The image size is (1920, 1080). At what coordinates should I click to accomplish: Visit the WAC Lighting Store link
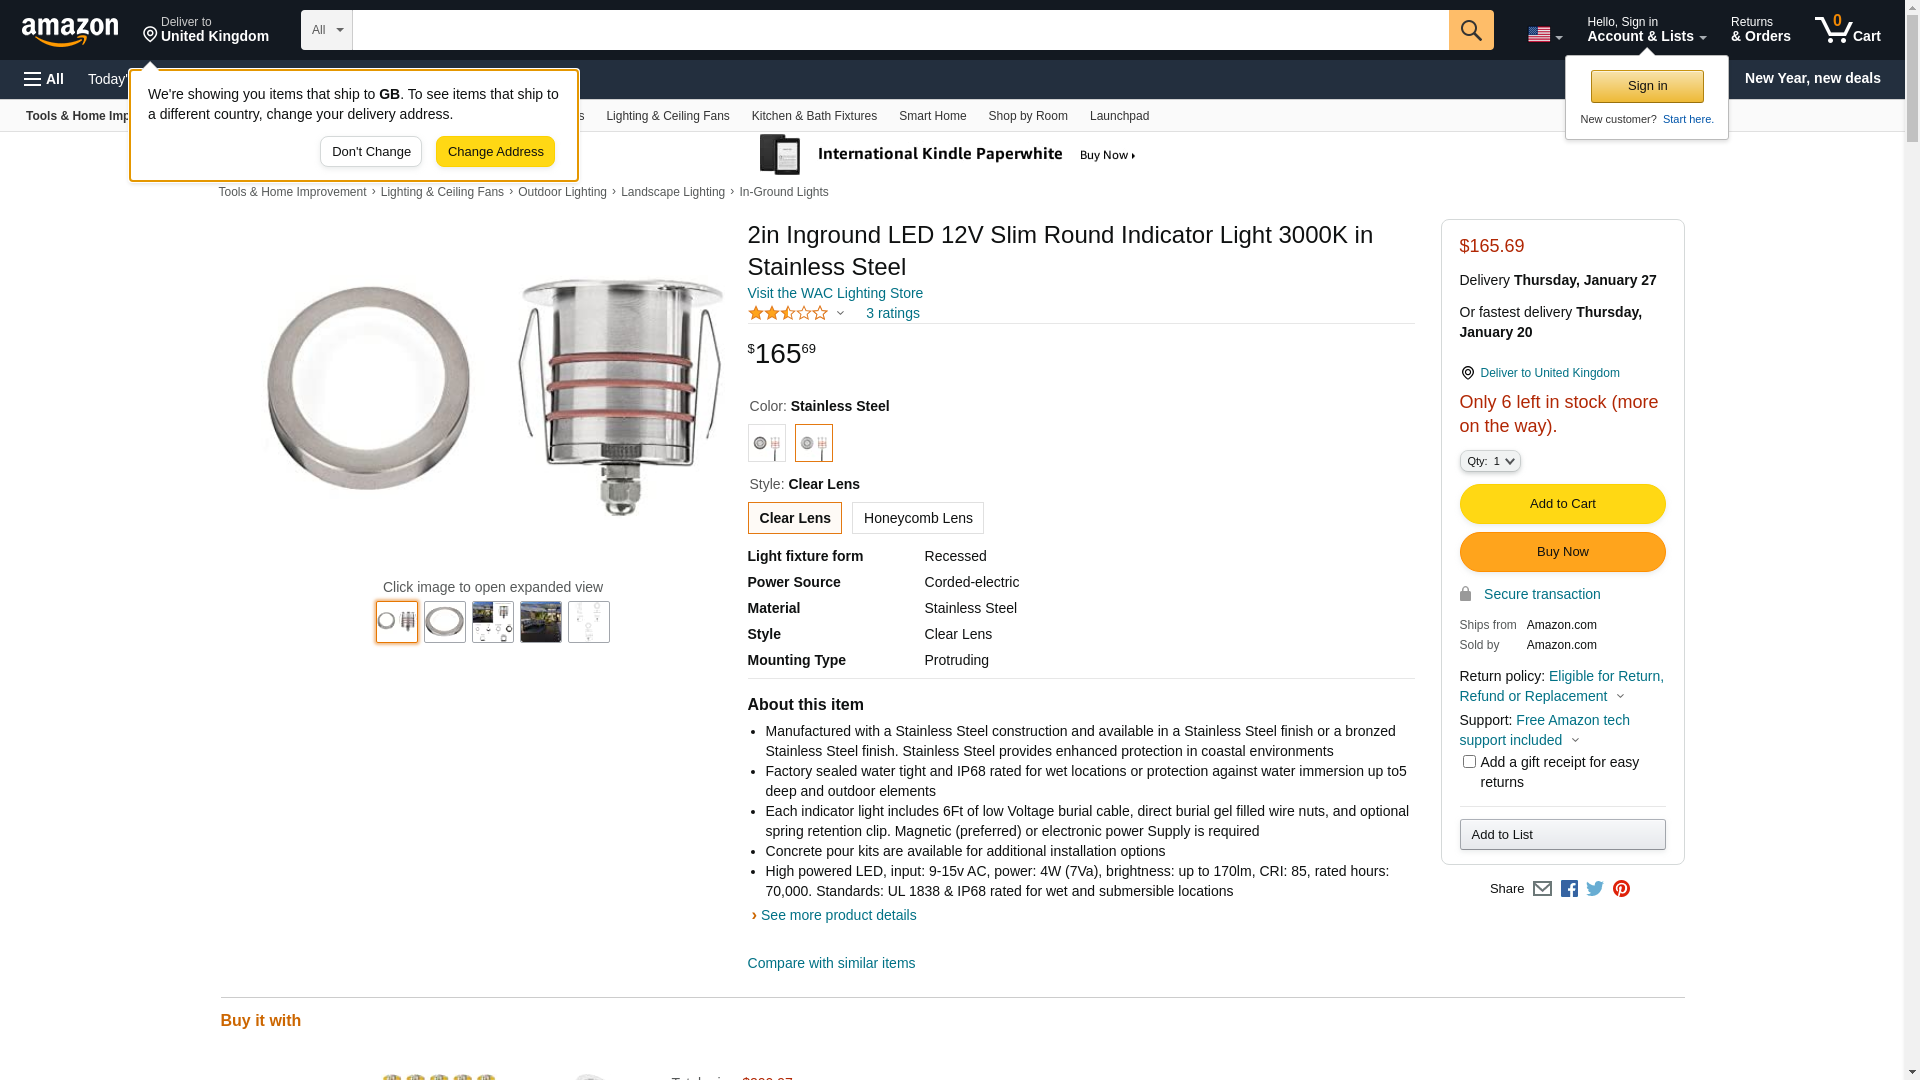[x=835, y=293]
